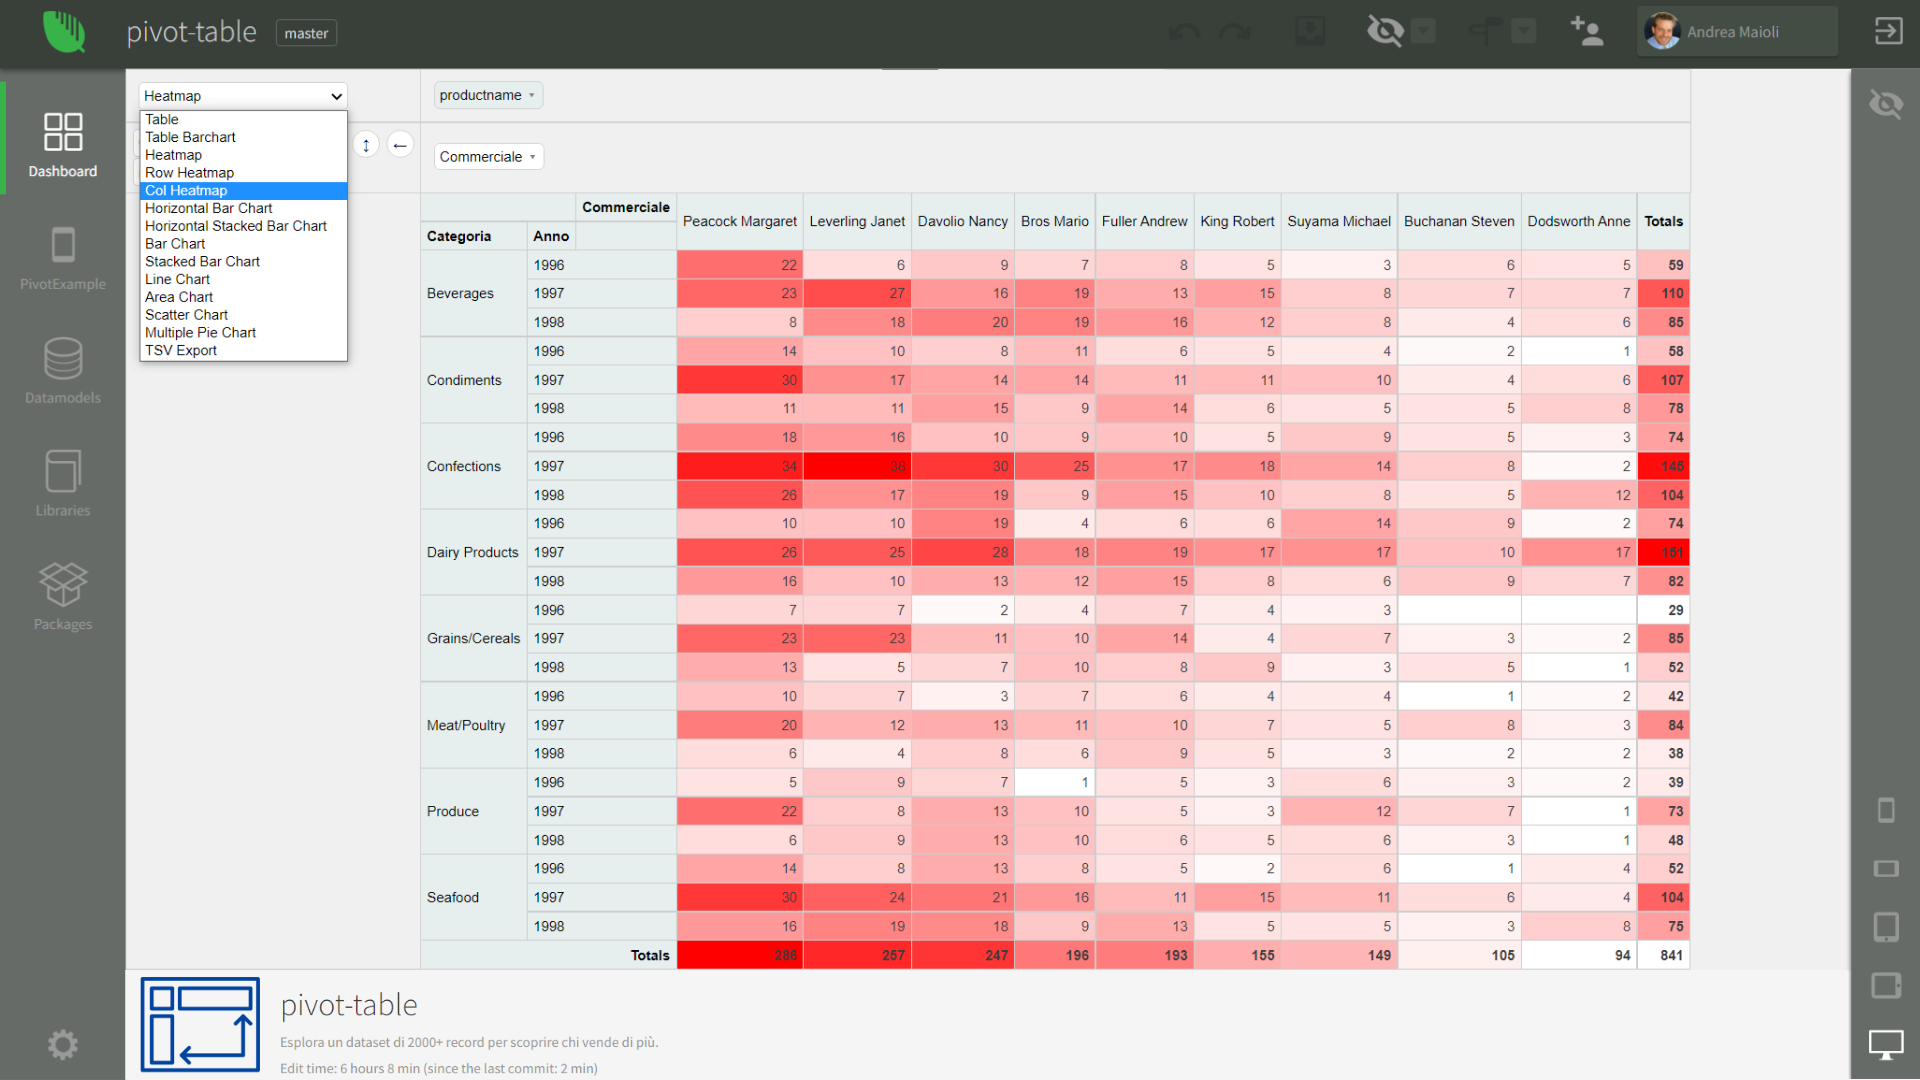The image size is (1920, 1080).
Task: Click the redo arrow in top bar
Action: (x=1235, y=33)
